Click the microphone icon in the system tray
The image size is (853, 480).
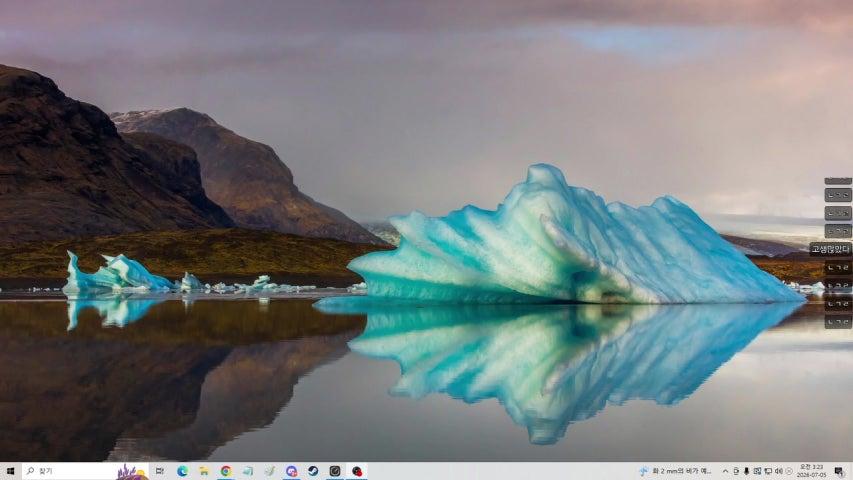tap(746, 471)
